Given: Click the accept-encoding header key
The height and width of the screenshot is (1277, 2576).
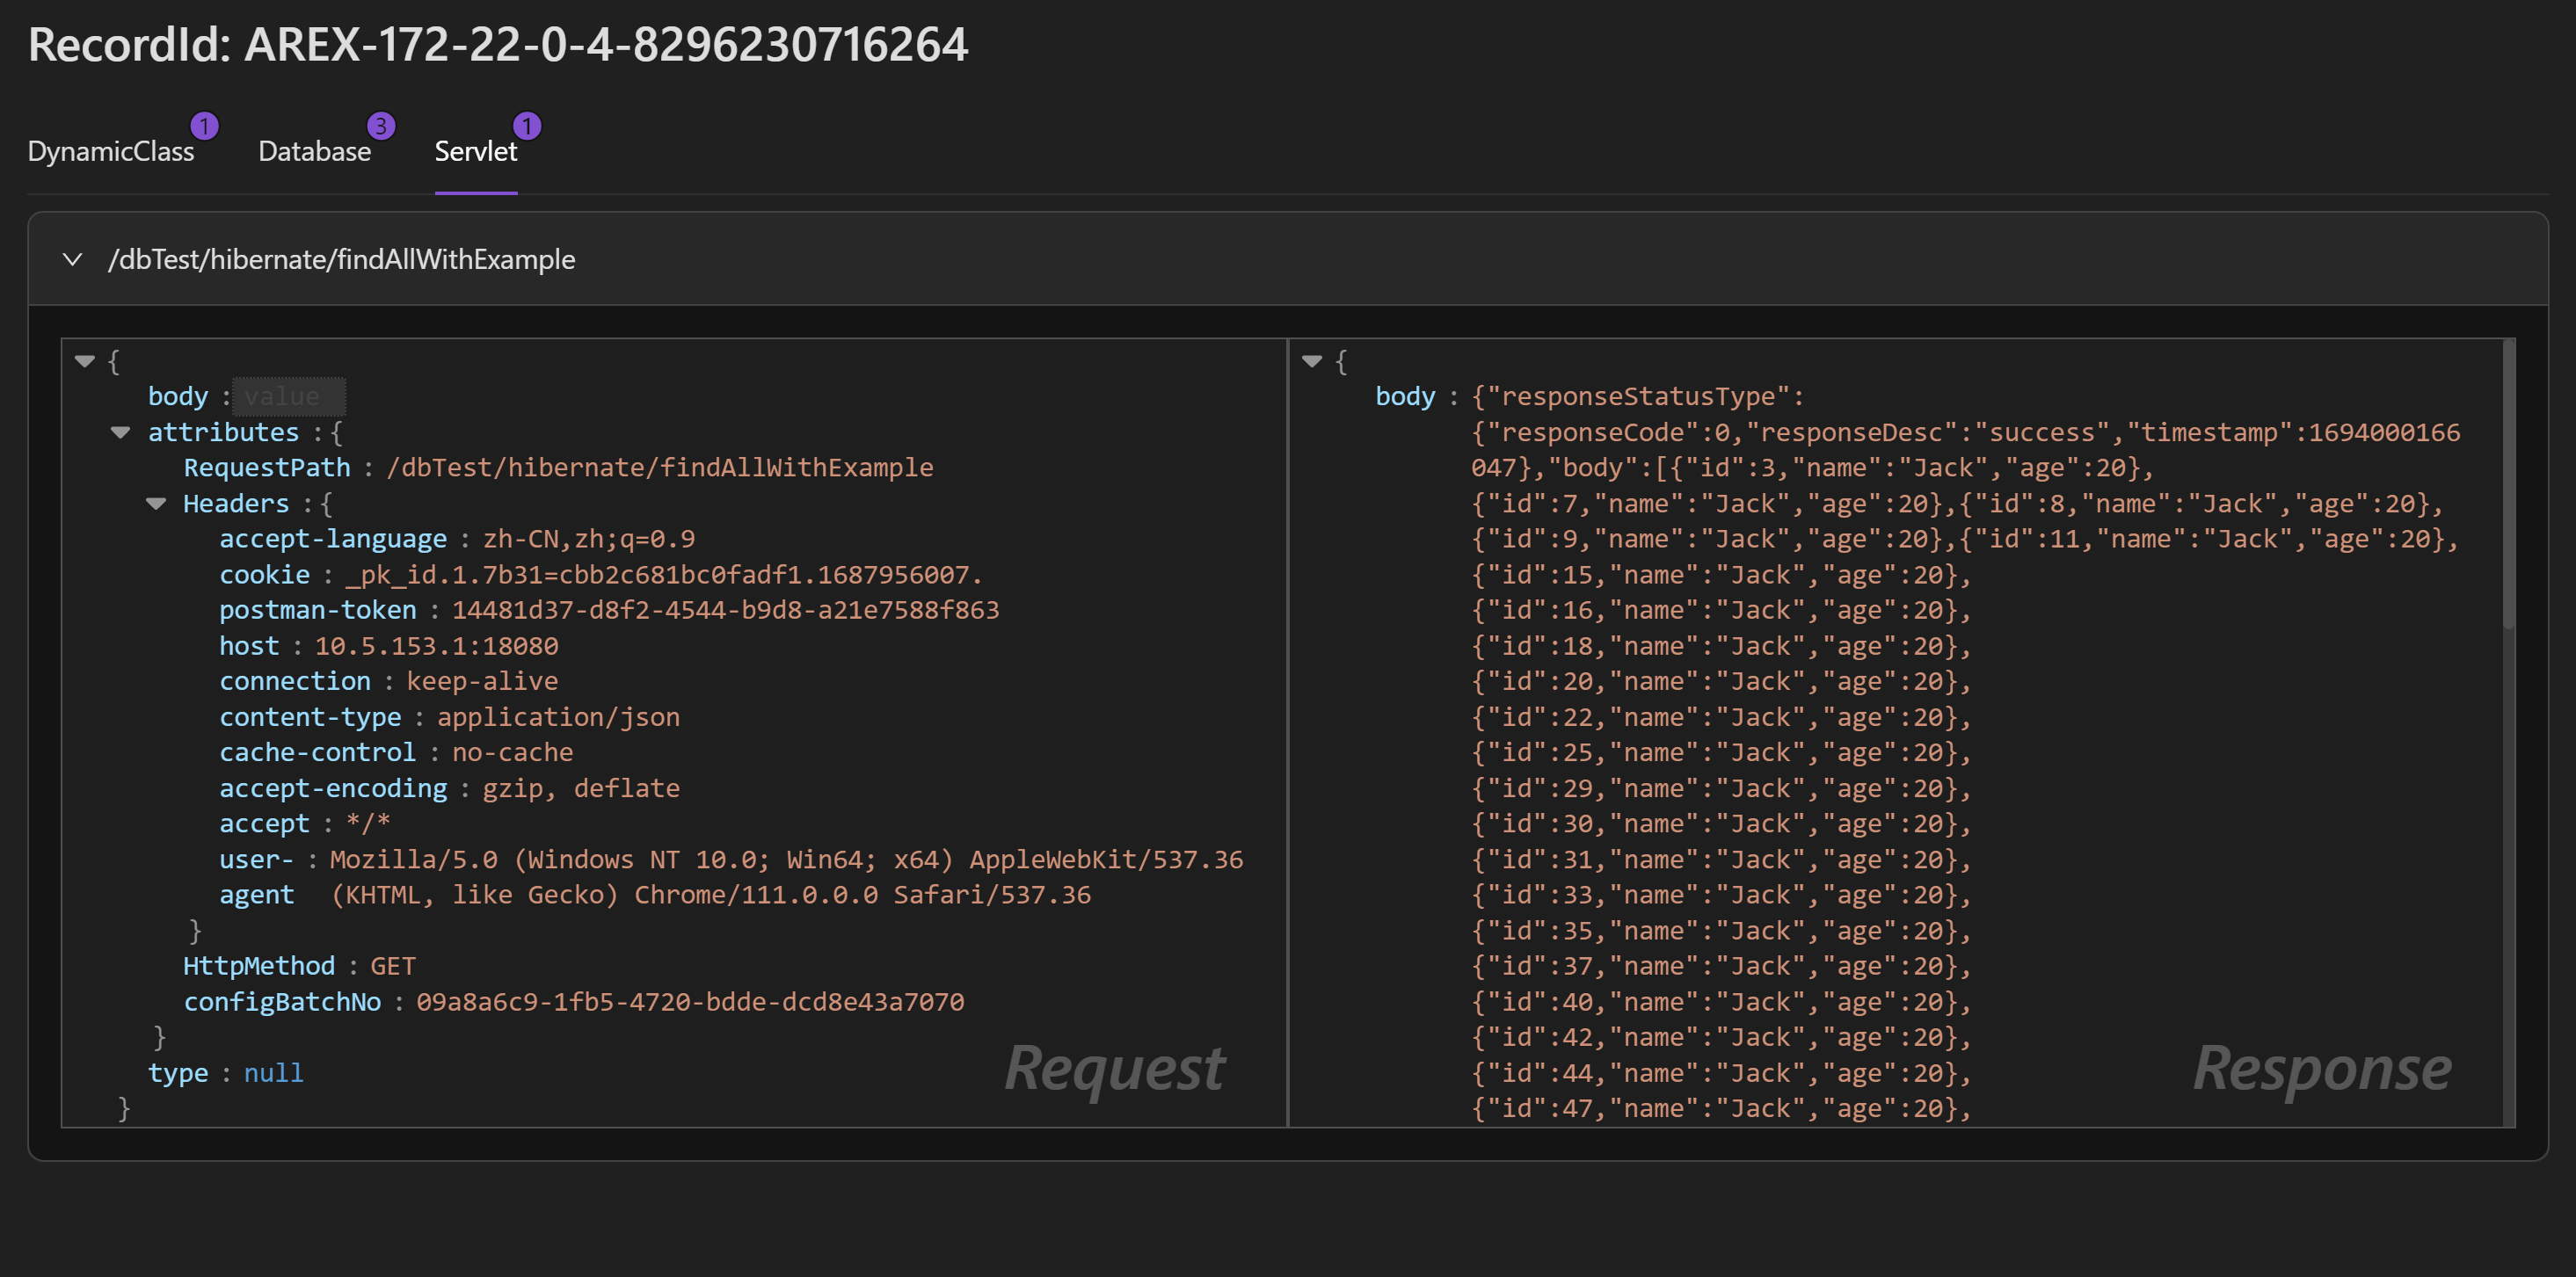Looking at the screenshot, I should pyautogui.click(x=333, y=788).
